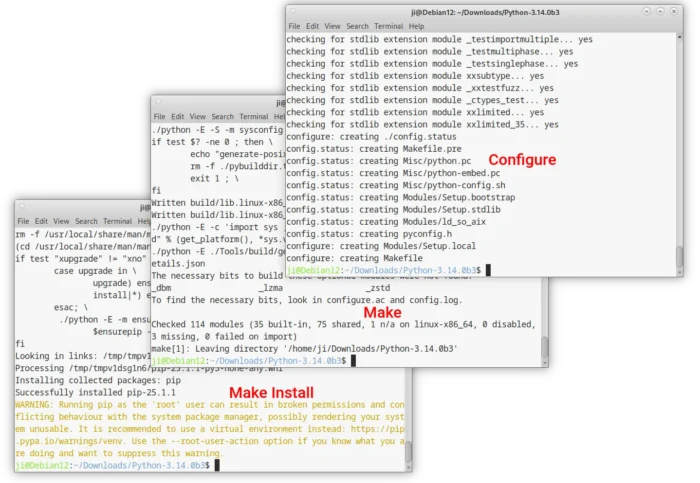Open View menu in the Make terminal window

click(197, 117)
